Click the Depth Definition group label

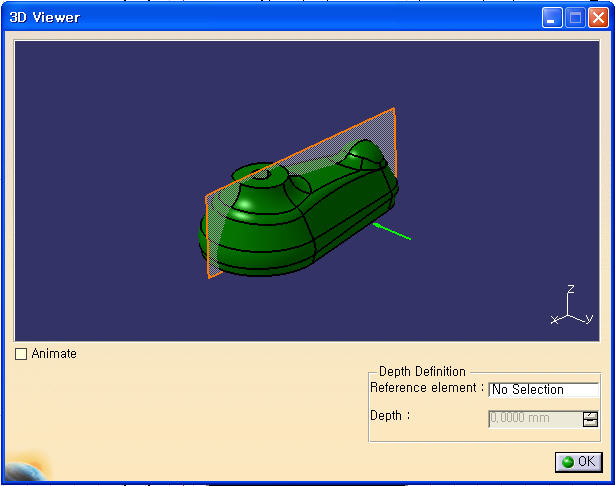pyautogui.click(x=421, y=372)
